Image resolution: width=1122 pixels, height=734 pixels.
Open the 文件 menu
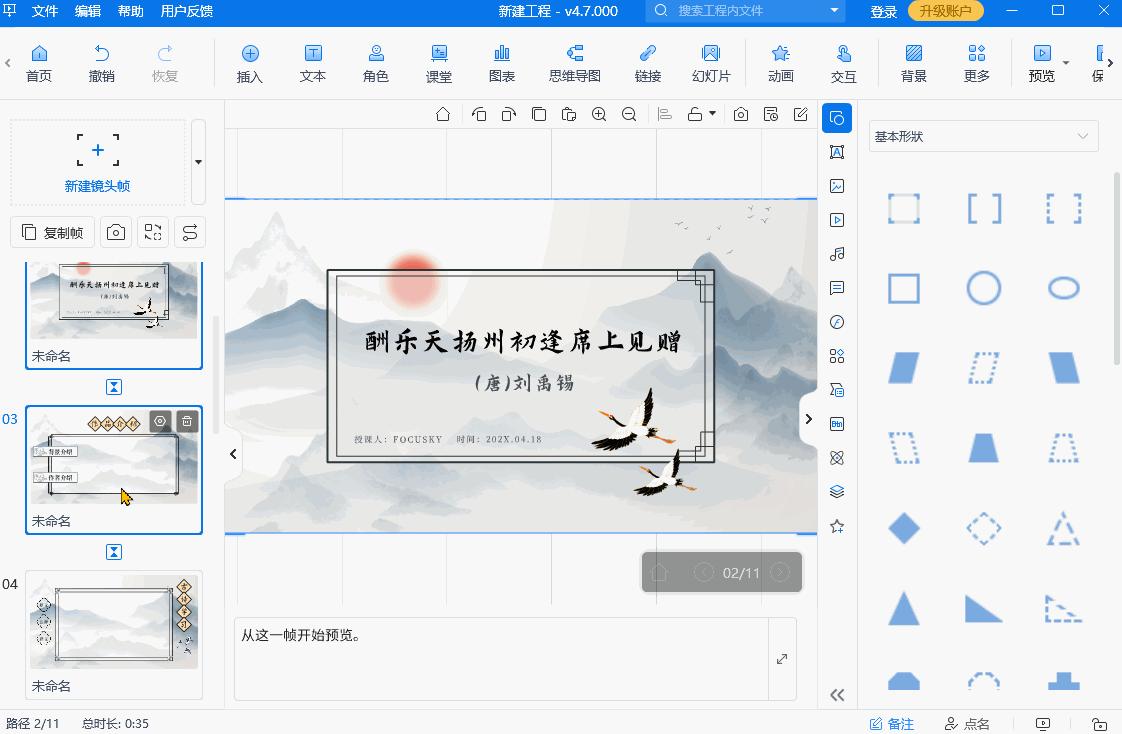pos(45,12)
